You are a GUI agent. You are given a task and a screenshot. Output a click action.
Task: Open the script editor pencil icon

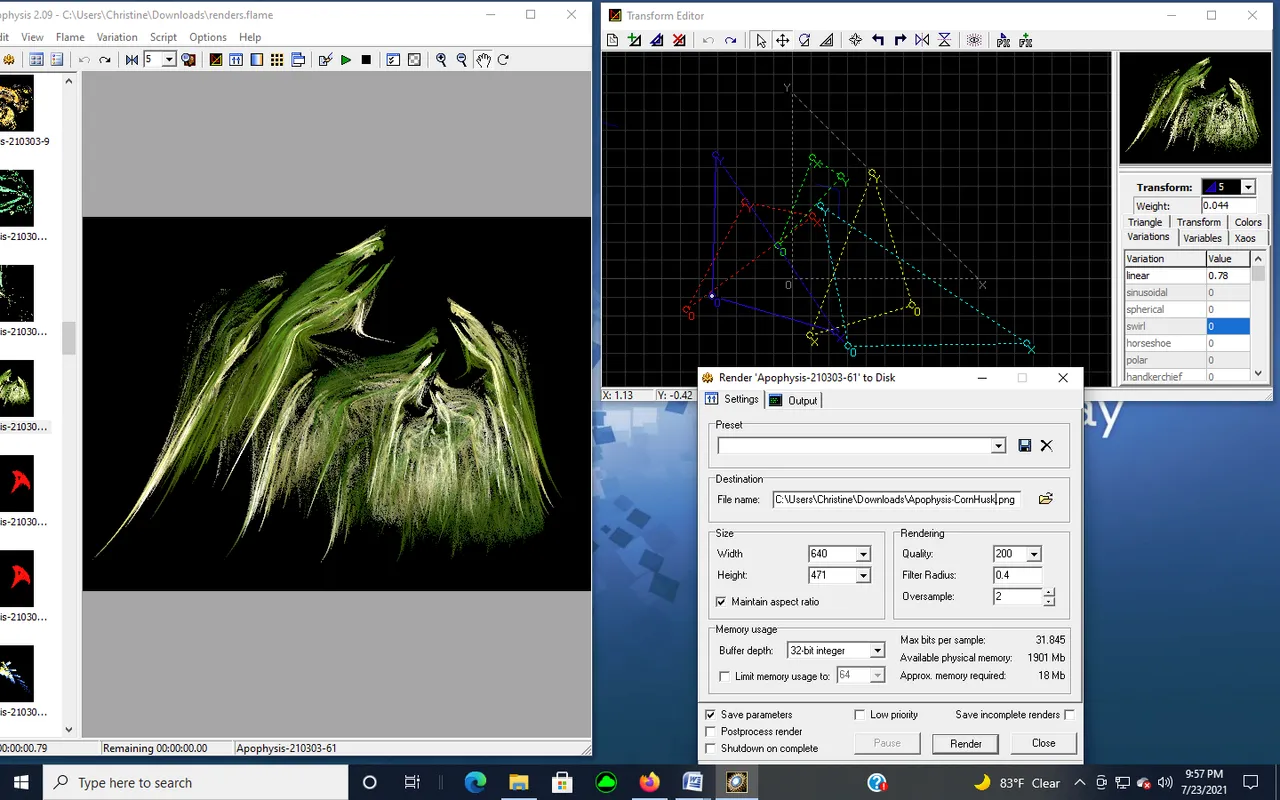[x=325, y=60]
